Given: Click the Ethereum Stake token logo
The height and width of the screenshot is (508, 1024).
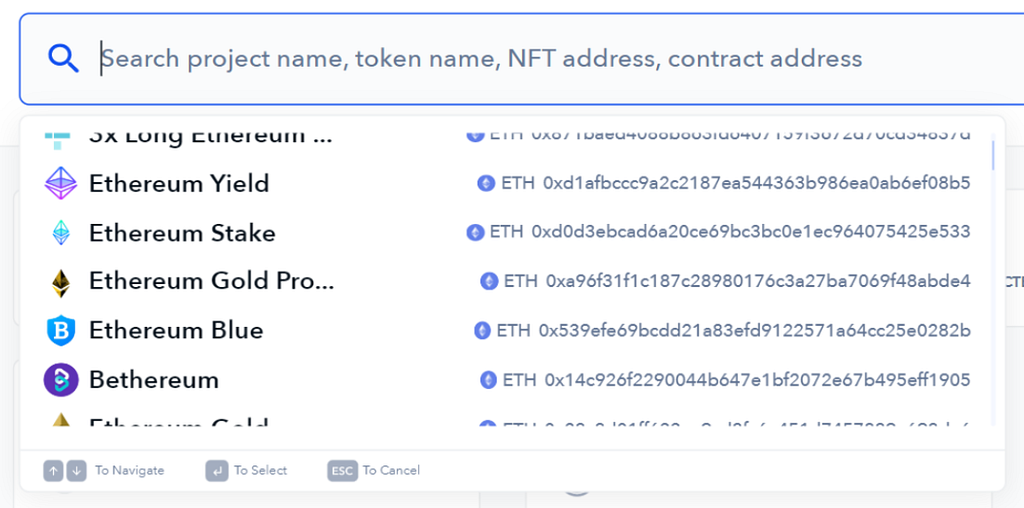Looking at the screenshot, I should click(x=61, y=233).
